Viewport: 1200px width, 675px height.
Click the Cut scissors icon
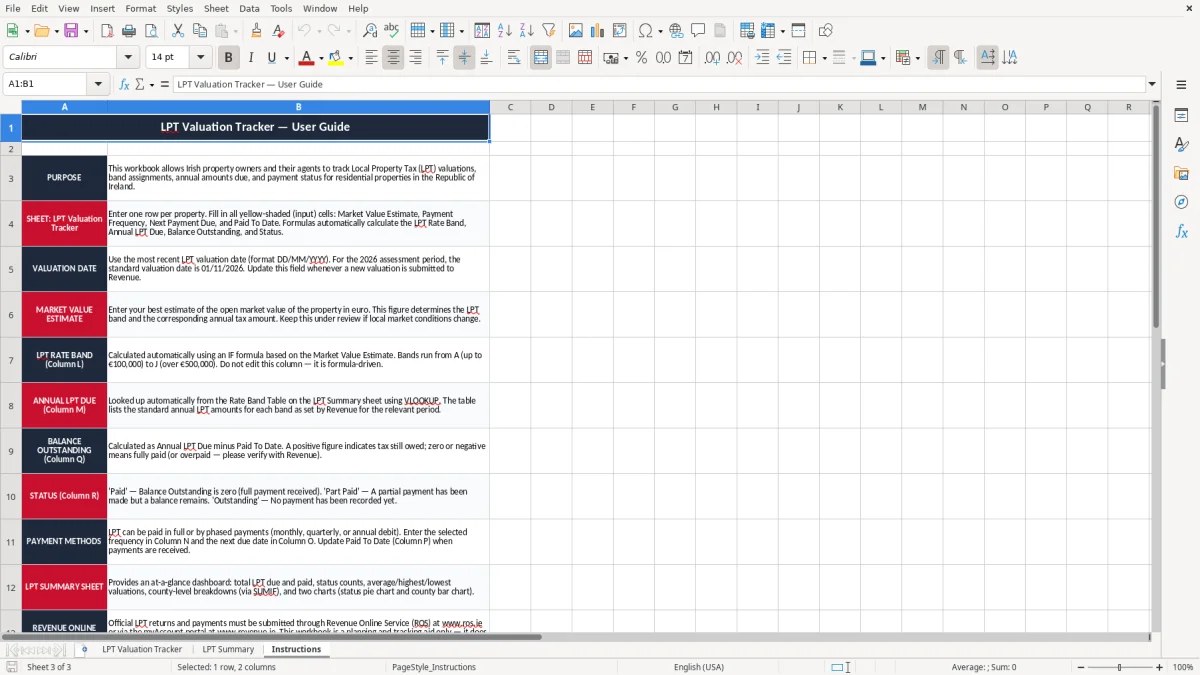(x=178, y=31)
